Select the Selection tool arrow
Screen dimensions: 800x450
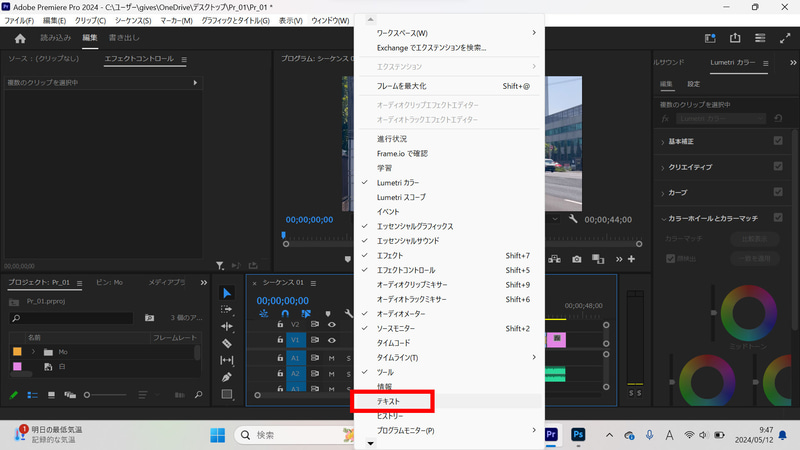point(227,293)
